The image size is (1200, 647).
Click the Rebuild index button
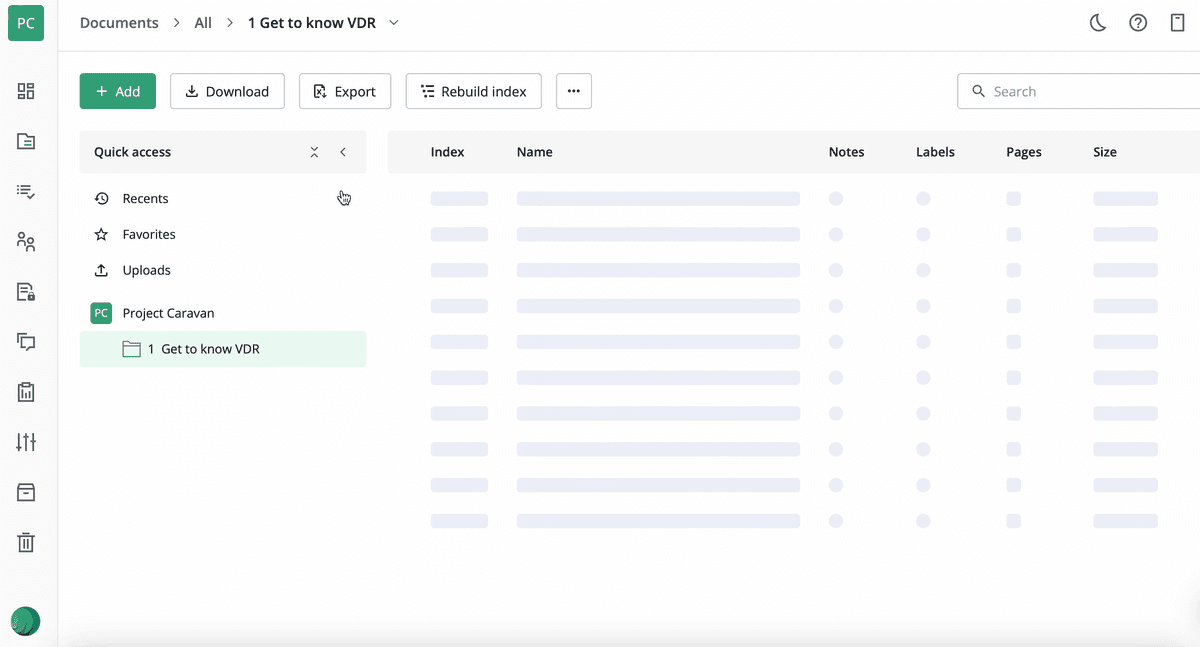click(473, 91)
